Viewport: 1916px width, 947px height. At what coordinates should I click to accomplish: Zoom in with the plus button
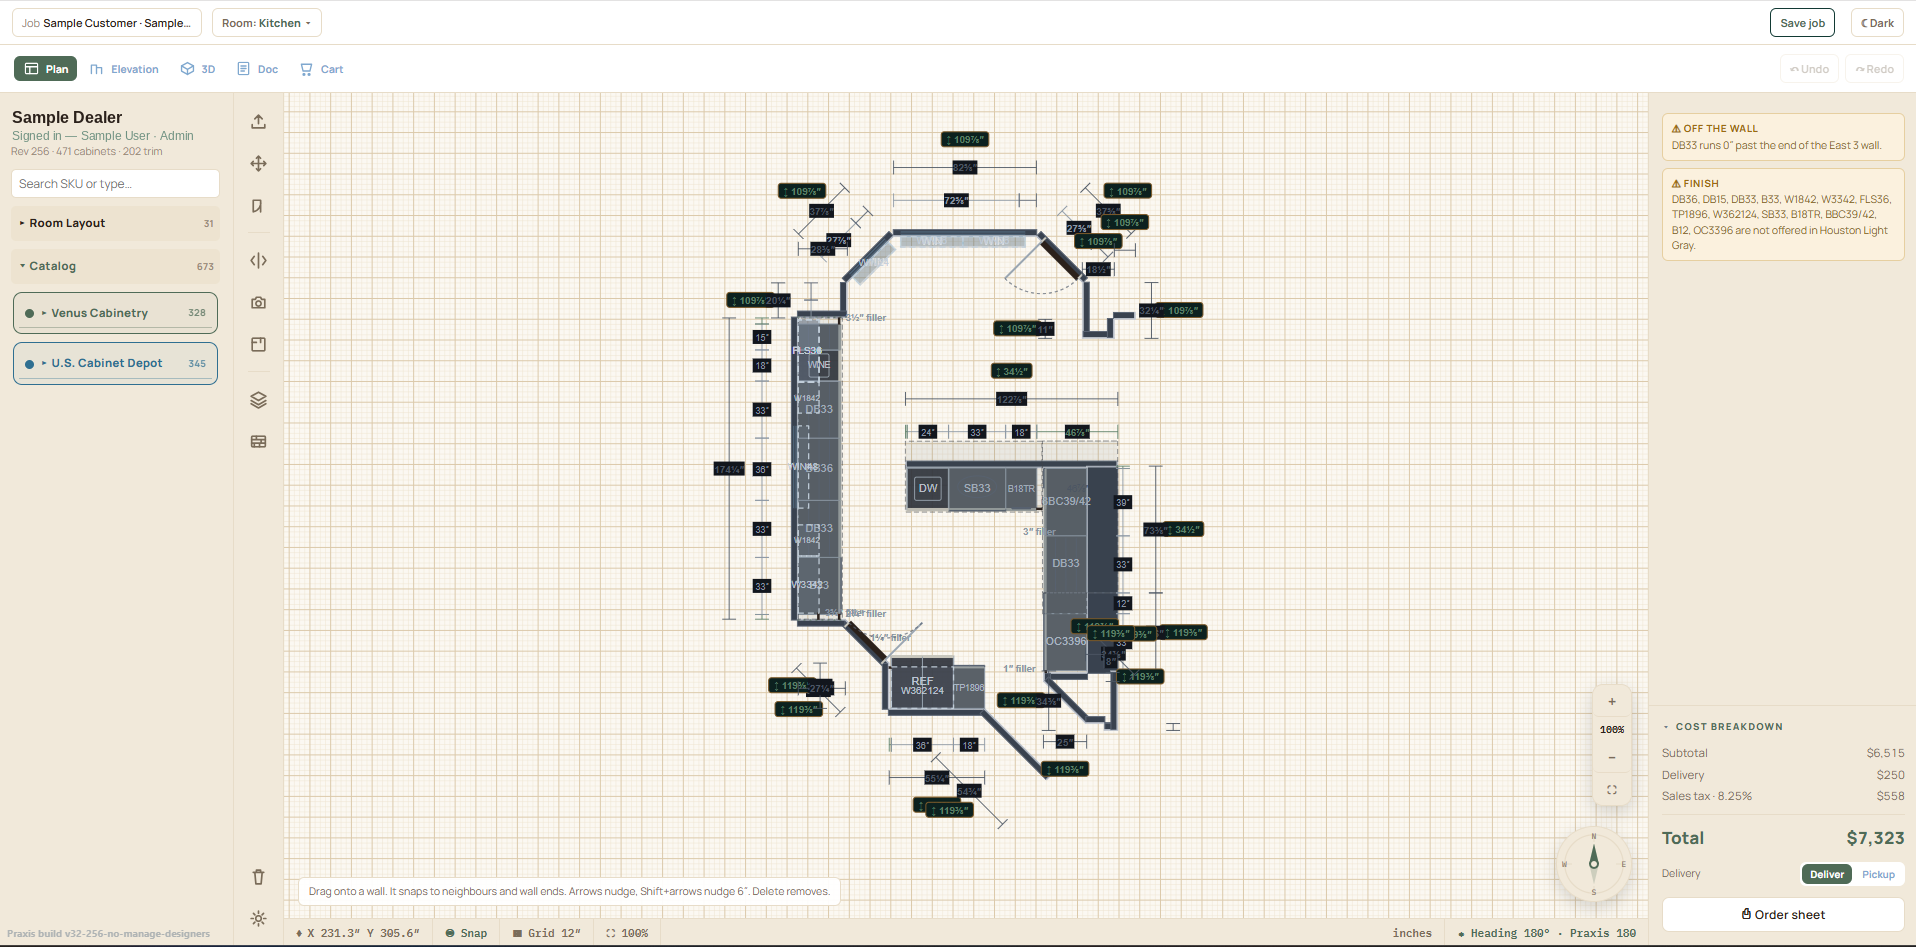pos(1612,702)
